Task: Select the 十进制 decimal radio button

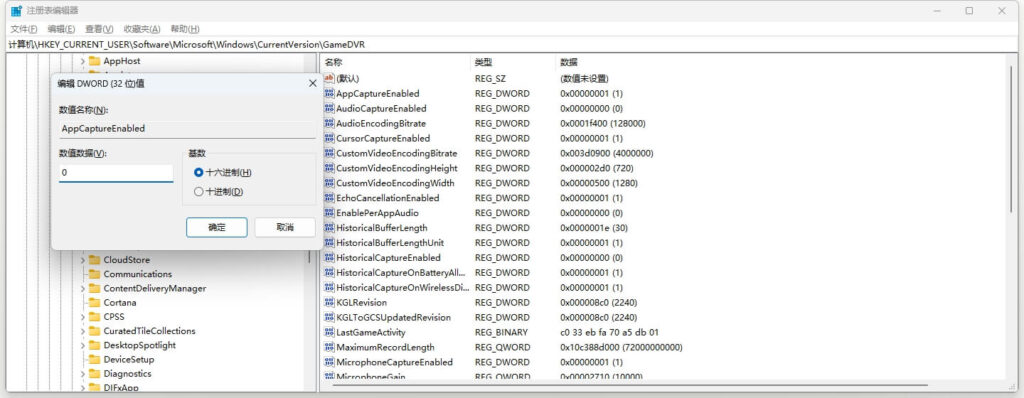Action: pyautogui.click(x=199, y=191)
